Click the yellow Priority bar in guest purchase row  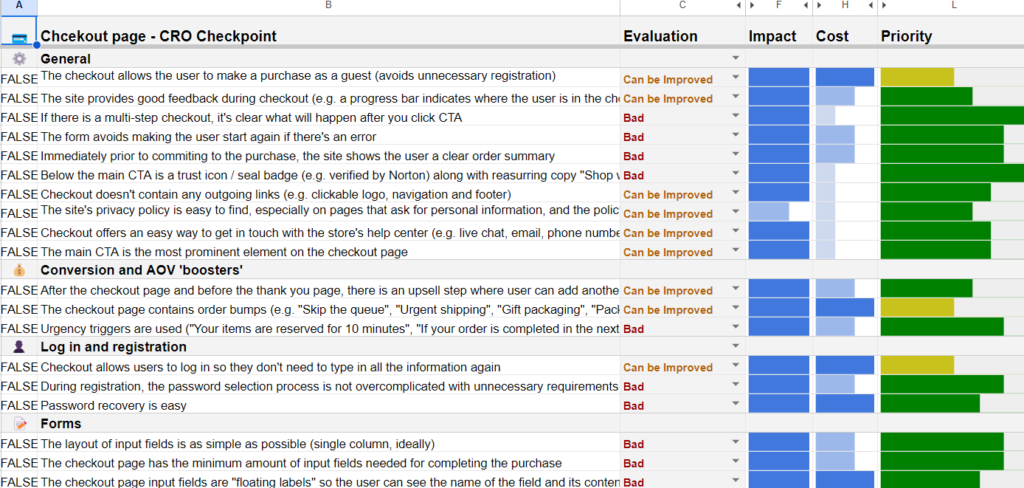[x=917, y=77]
